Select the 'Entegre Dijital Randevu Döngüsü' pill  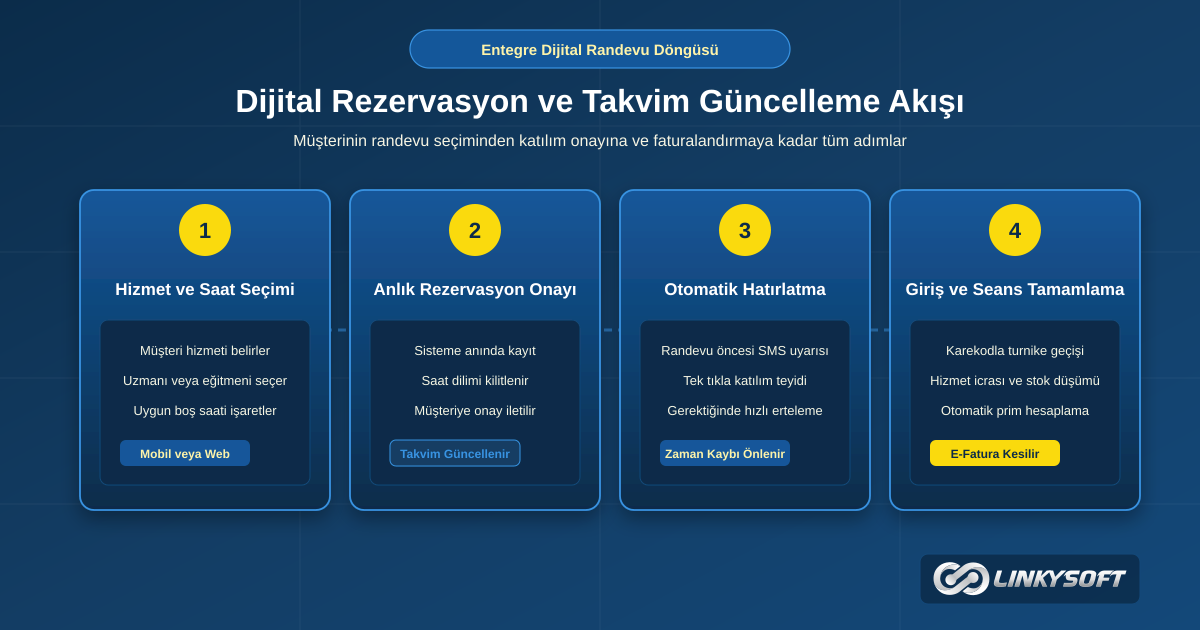point(600,49)
